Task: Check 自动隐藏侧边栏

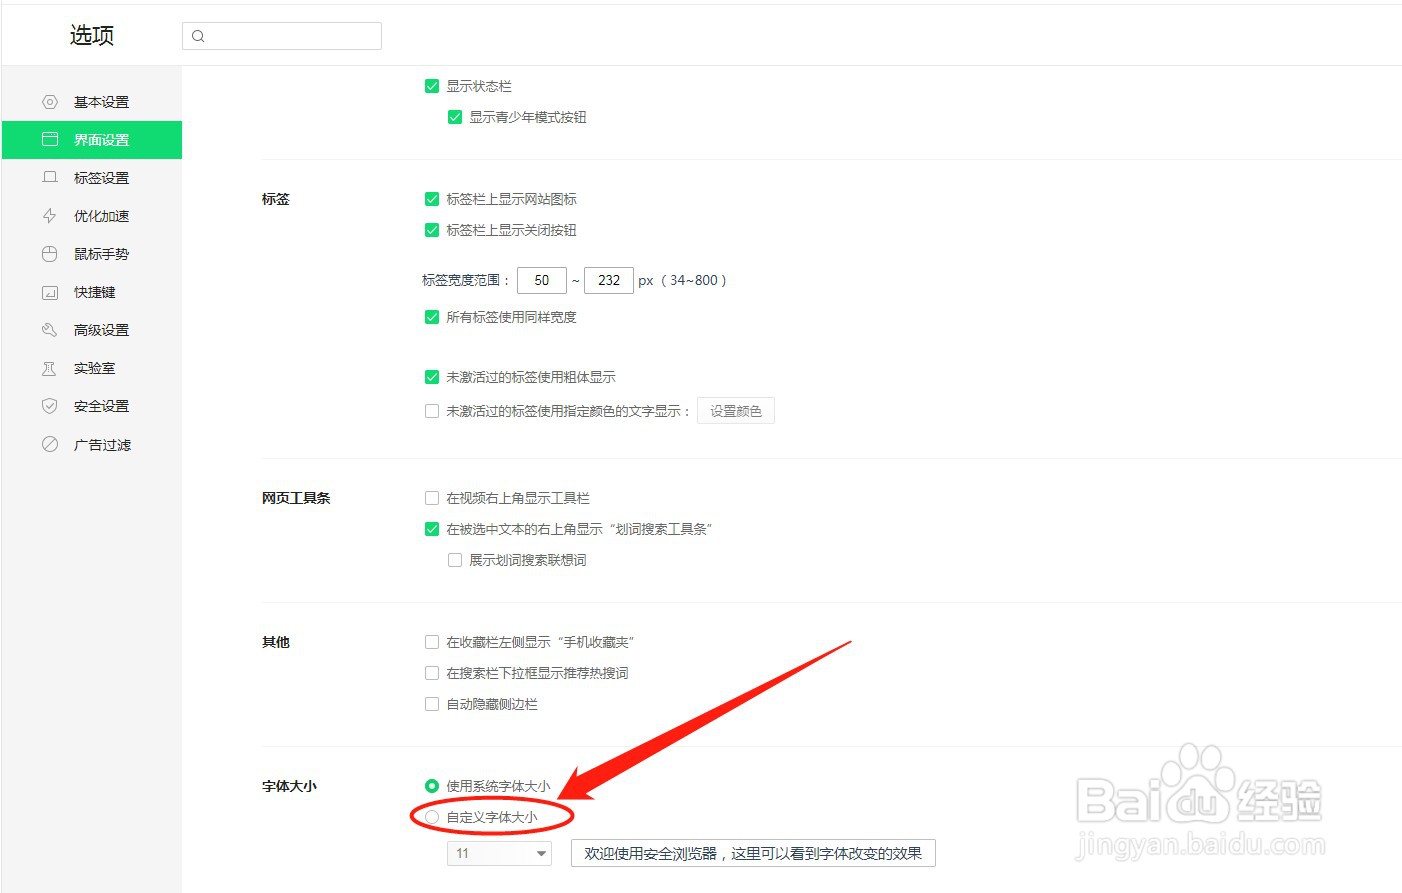Action: 431,704
